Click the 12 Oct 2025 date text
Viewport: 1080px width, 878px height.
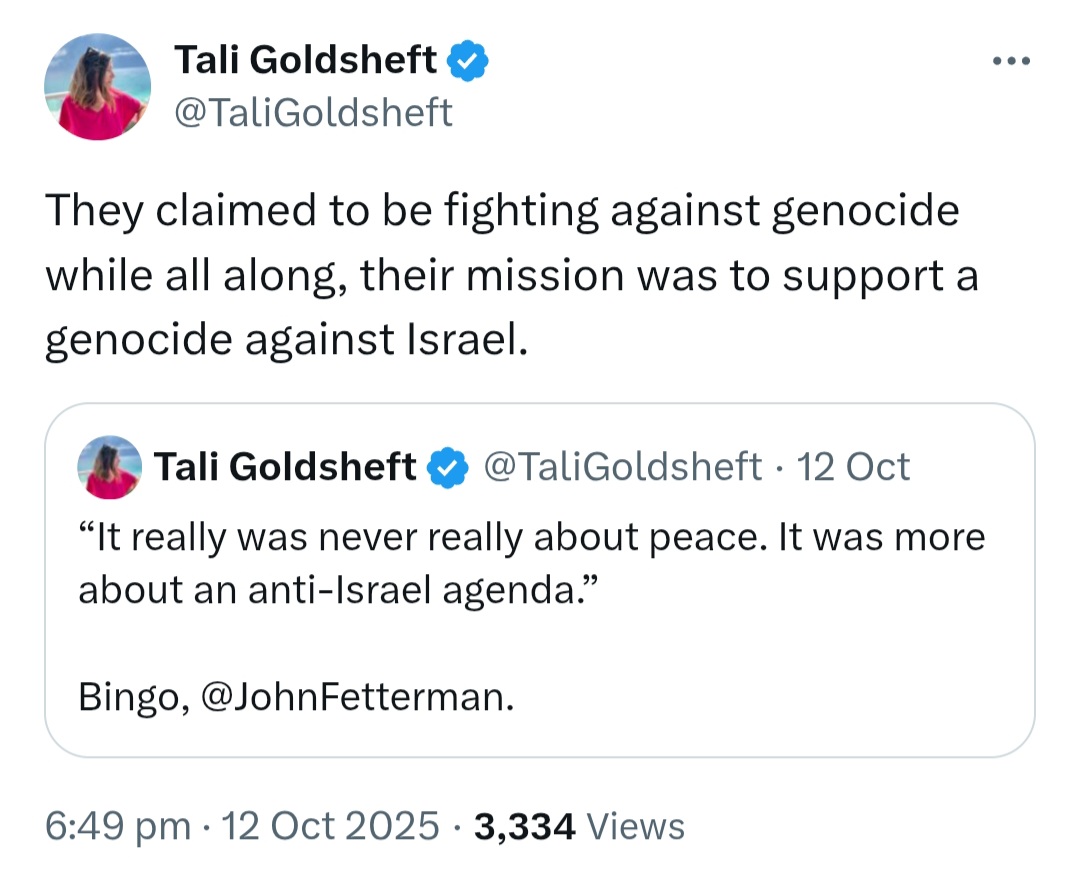[x=330, y=826]
